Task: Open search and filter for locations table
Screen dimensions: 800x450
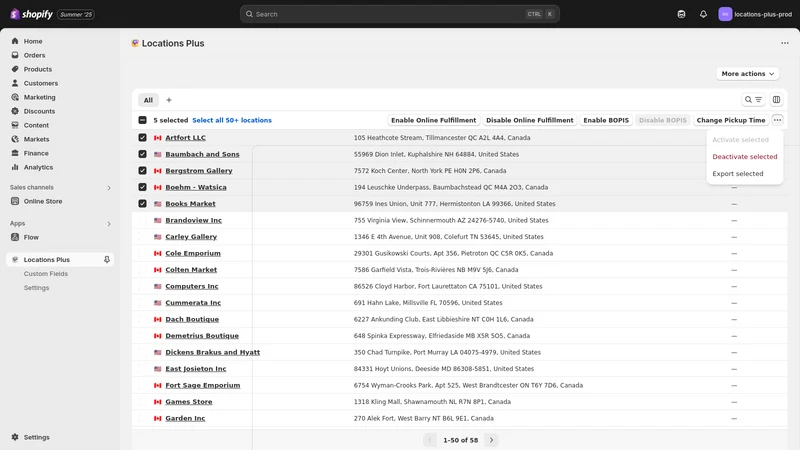Action: click(x=753, y=100)
